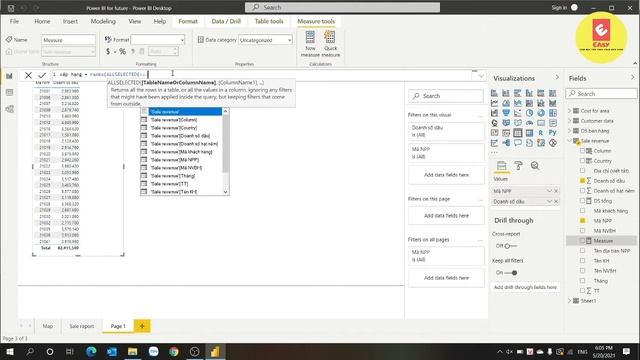Check the Country field checkbox
The height and width of the screenshot is (360, 640).
[x=582, y=161]
